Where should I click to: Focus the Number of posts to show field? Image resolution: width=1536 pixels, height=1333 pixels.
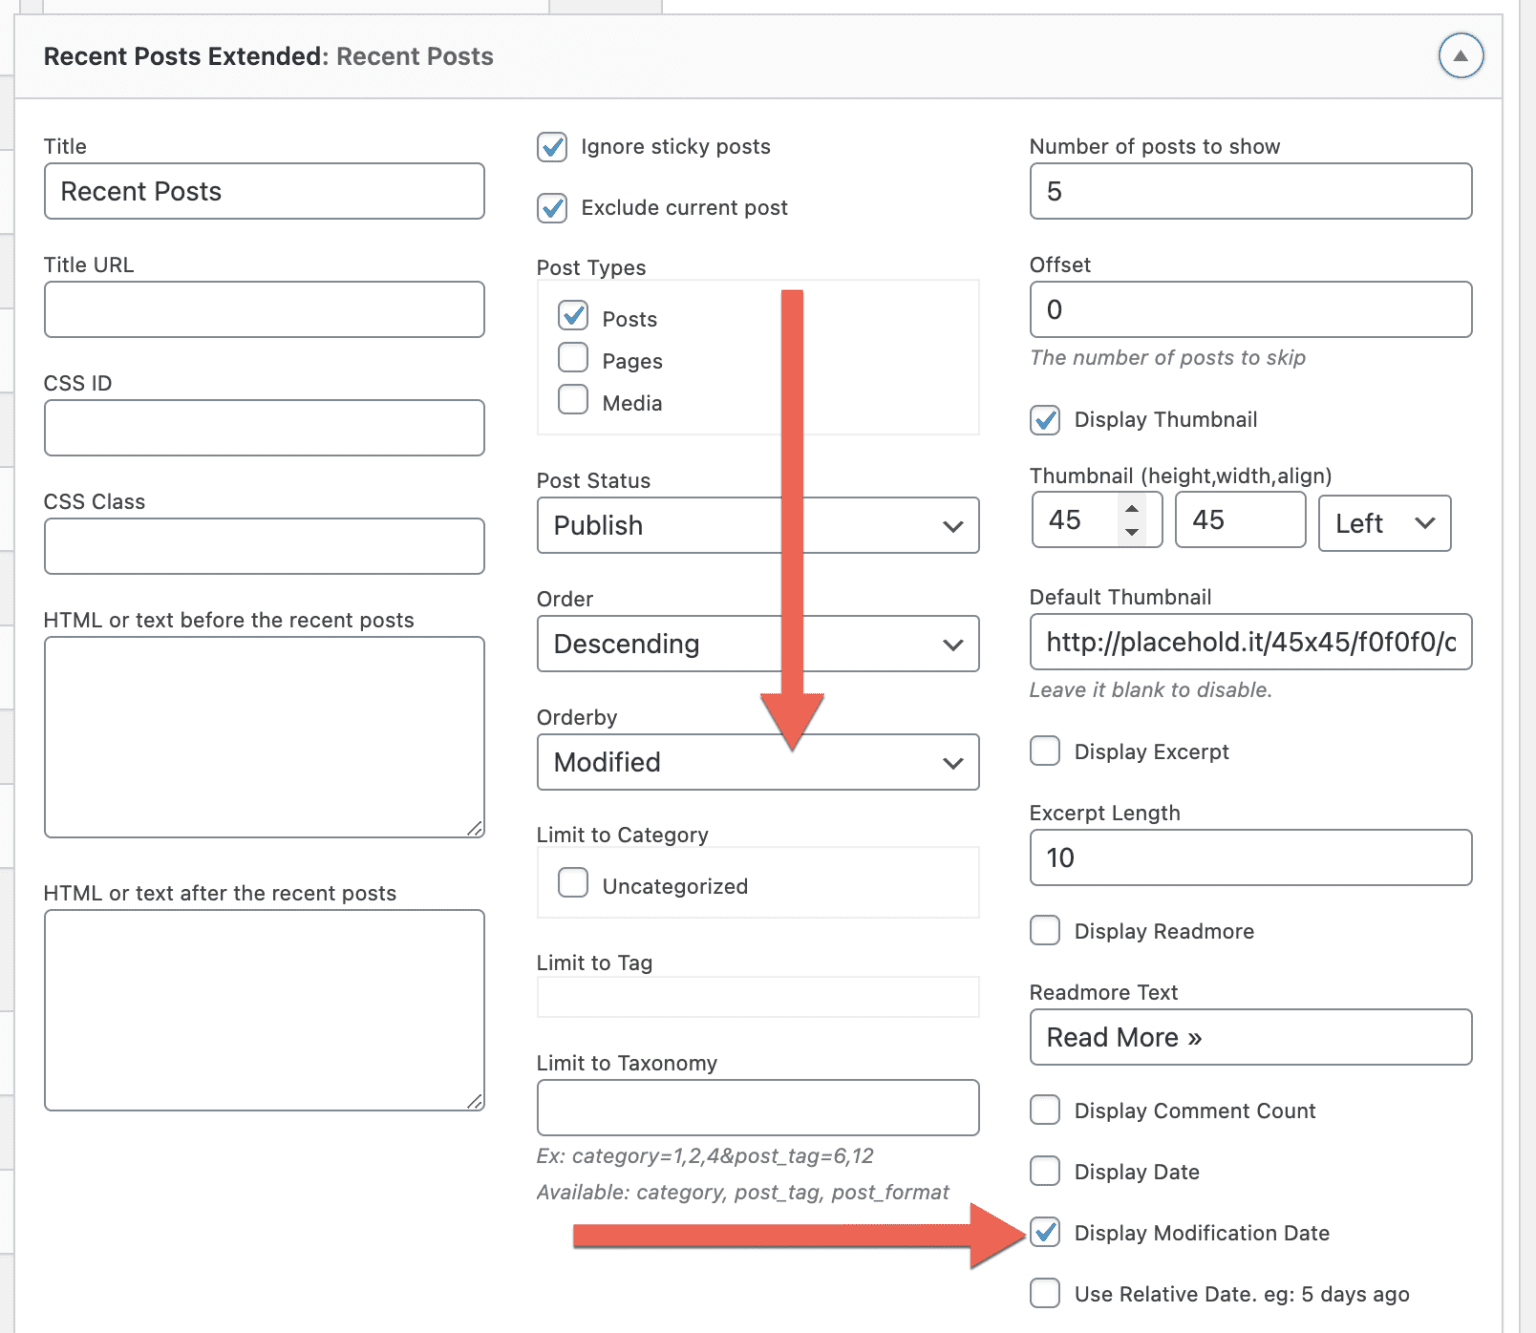[x=1251, y=191]
